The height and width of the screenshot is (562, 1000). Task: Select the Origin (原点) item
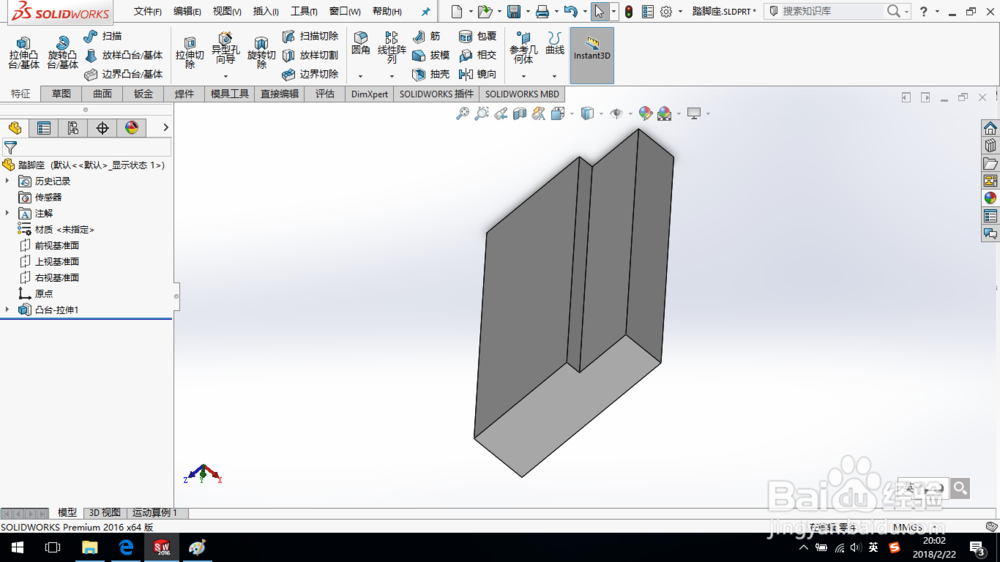point(36,293)
